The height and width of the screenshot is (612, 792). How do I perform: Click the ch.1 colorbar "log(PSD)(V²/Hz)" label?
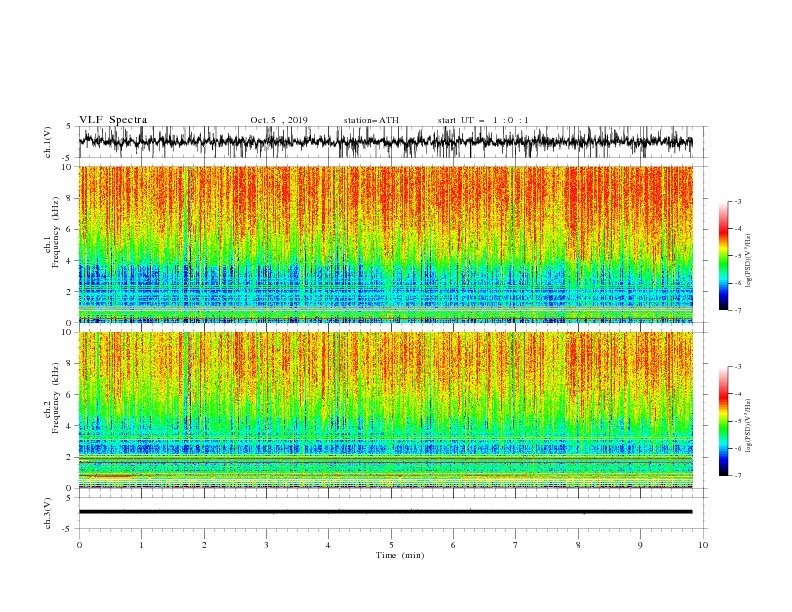[748, 261]
